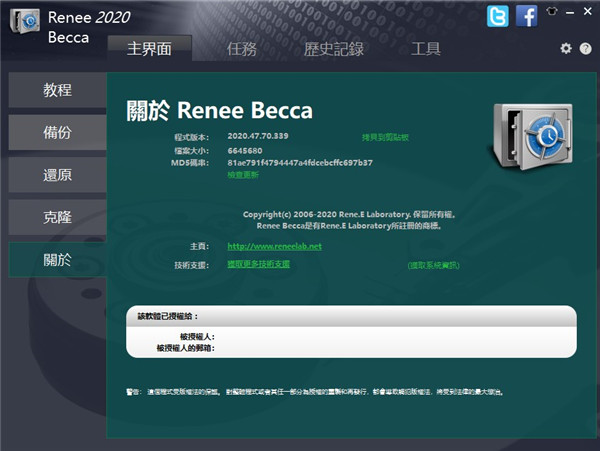Click the MD5 hash value 81ae791f4794447a4fdcebcffc697b37
The width and height of the screenshot is (600, 451).
click(300, 163)
